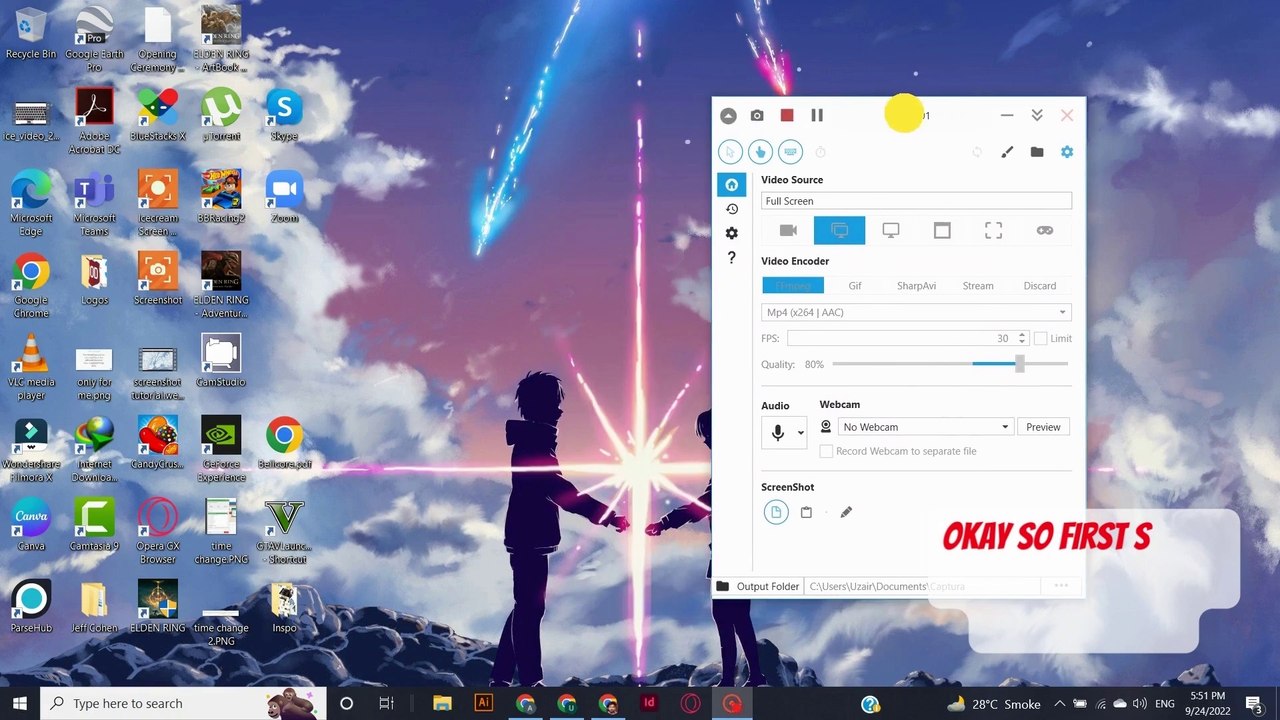The height and width of the screenshot is (720, 1280).
Task: Collapse Captura panel with round up-arrow button
Action: [728, 116]
